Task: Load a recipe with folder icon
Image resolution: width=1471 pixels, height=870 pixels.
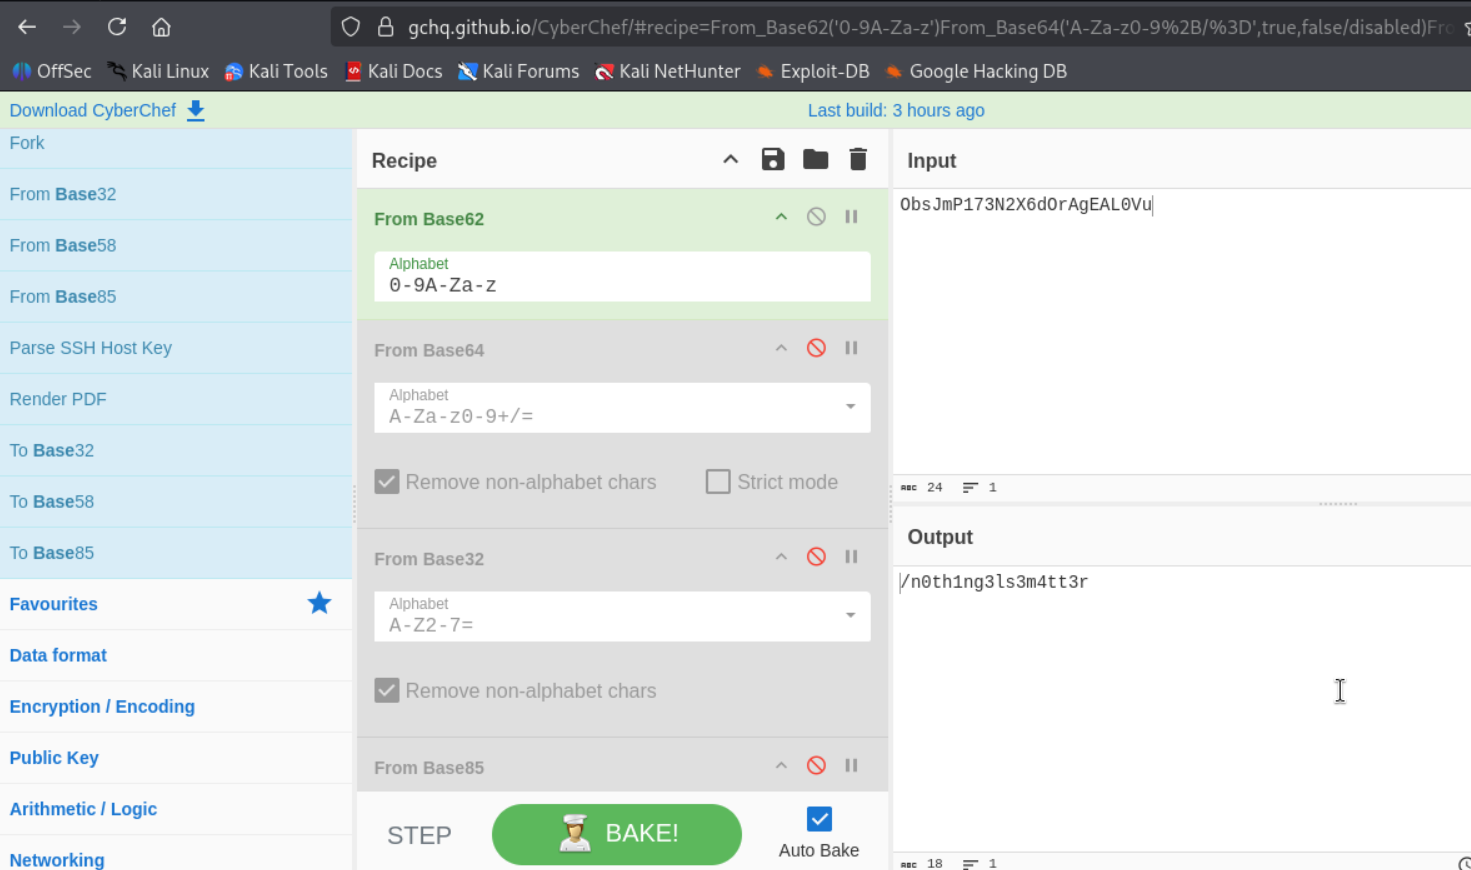Action: coord(816,159)
